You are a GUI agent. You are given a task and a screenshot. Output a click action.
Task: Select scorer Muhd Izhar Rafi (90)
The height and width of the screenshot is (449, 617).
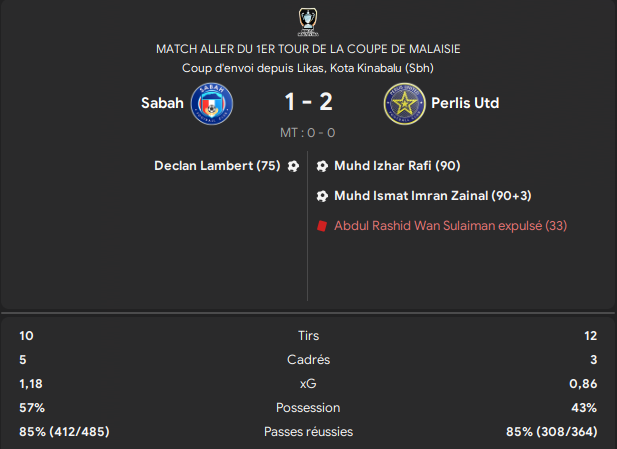[397, 166]
